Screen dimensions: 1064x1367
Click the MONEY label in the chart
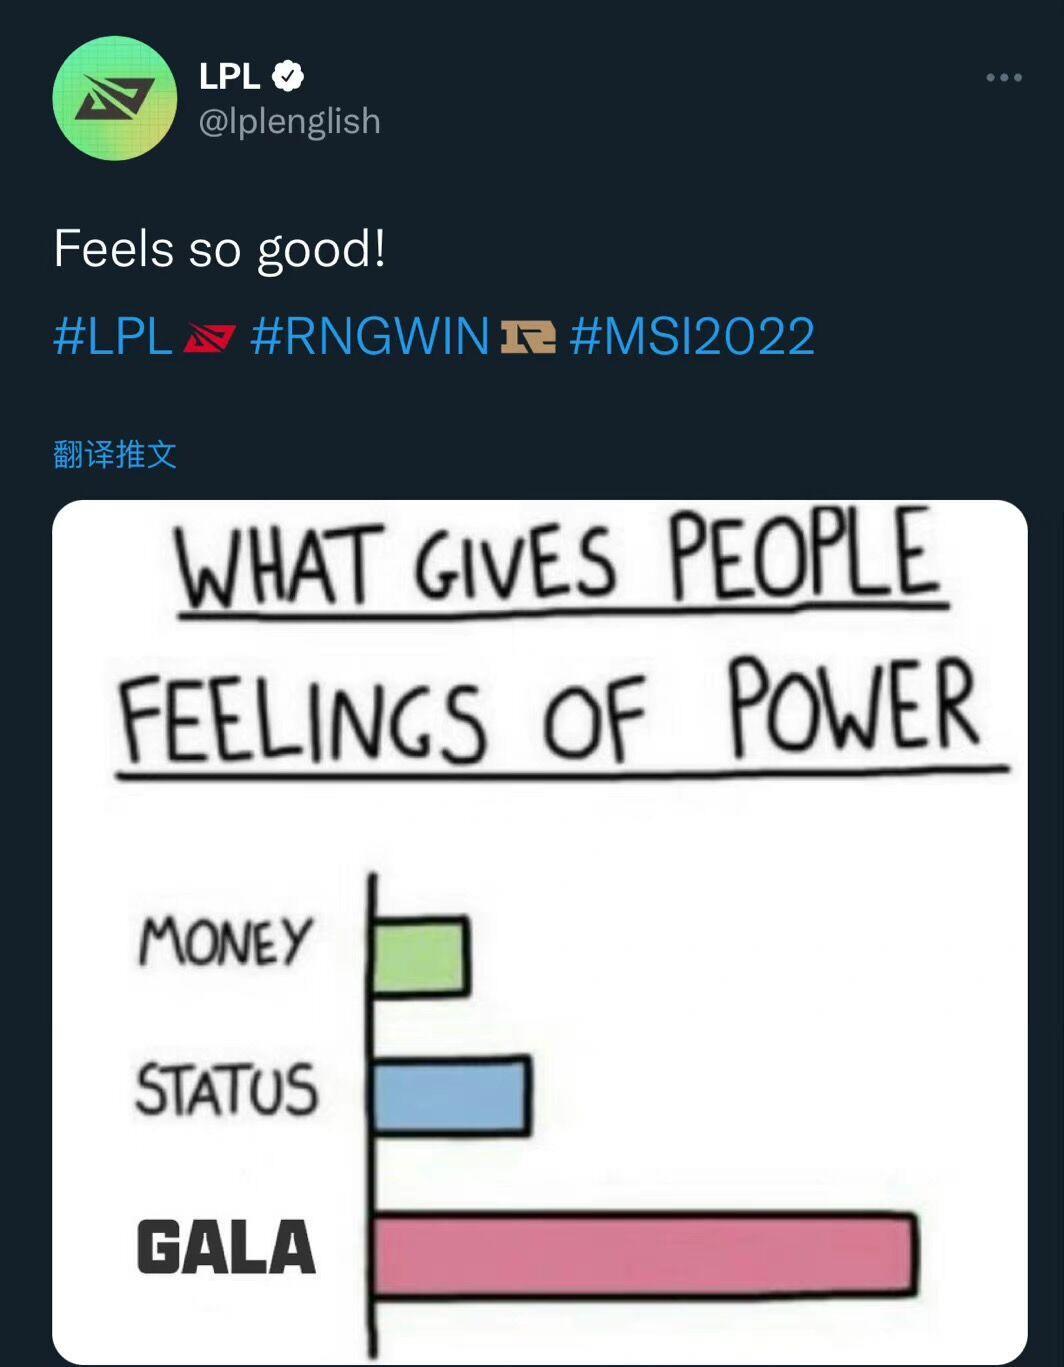[226, 941]
